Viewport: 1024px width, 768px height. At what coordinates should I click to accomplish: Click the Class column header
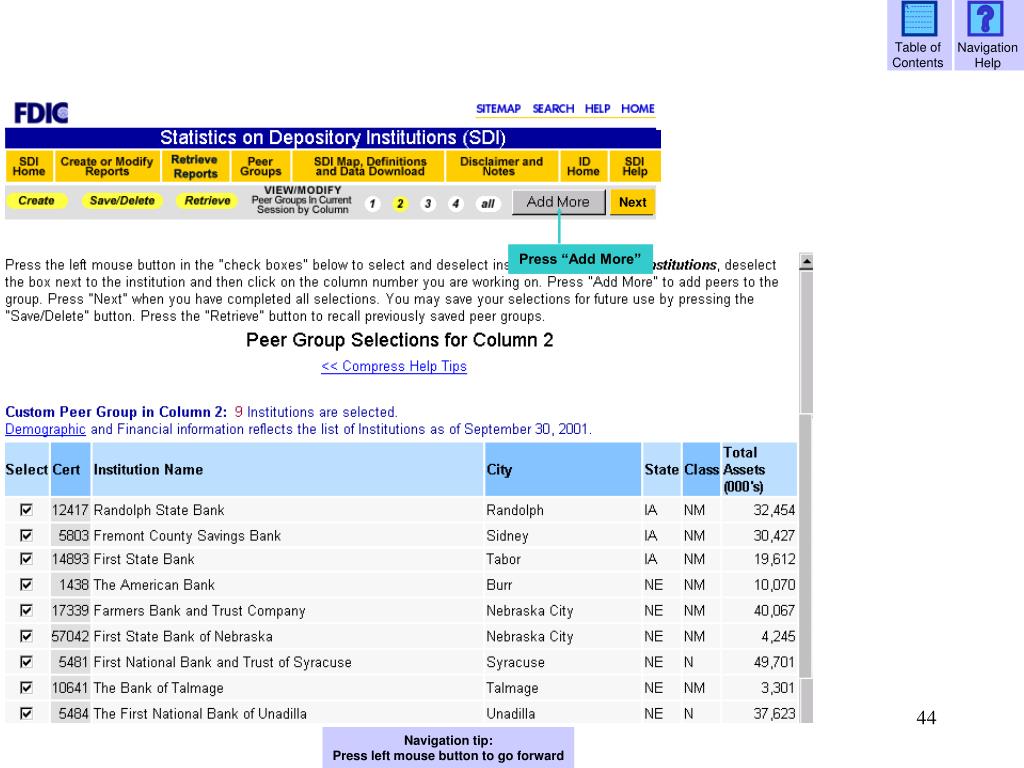pyautogui.click(x=701, y=470)
